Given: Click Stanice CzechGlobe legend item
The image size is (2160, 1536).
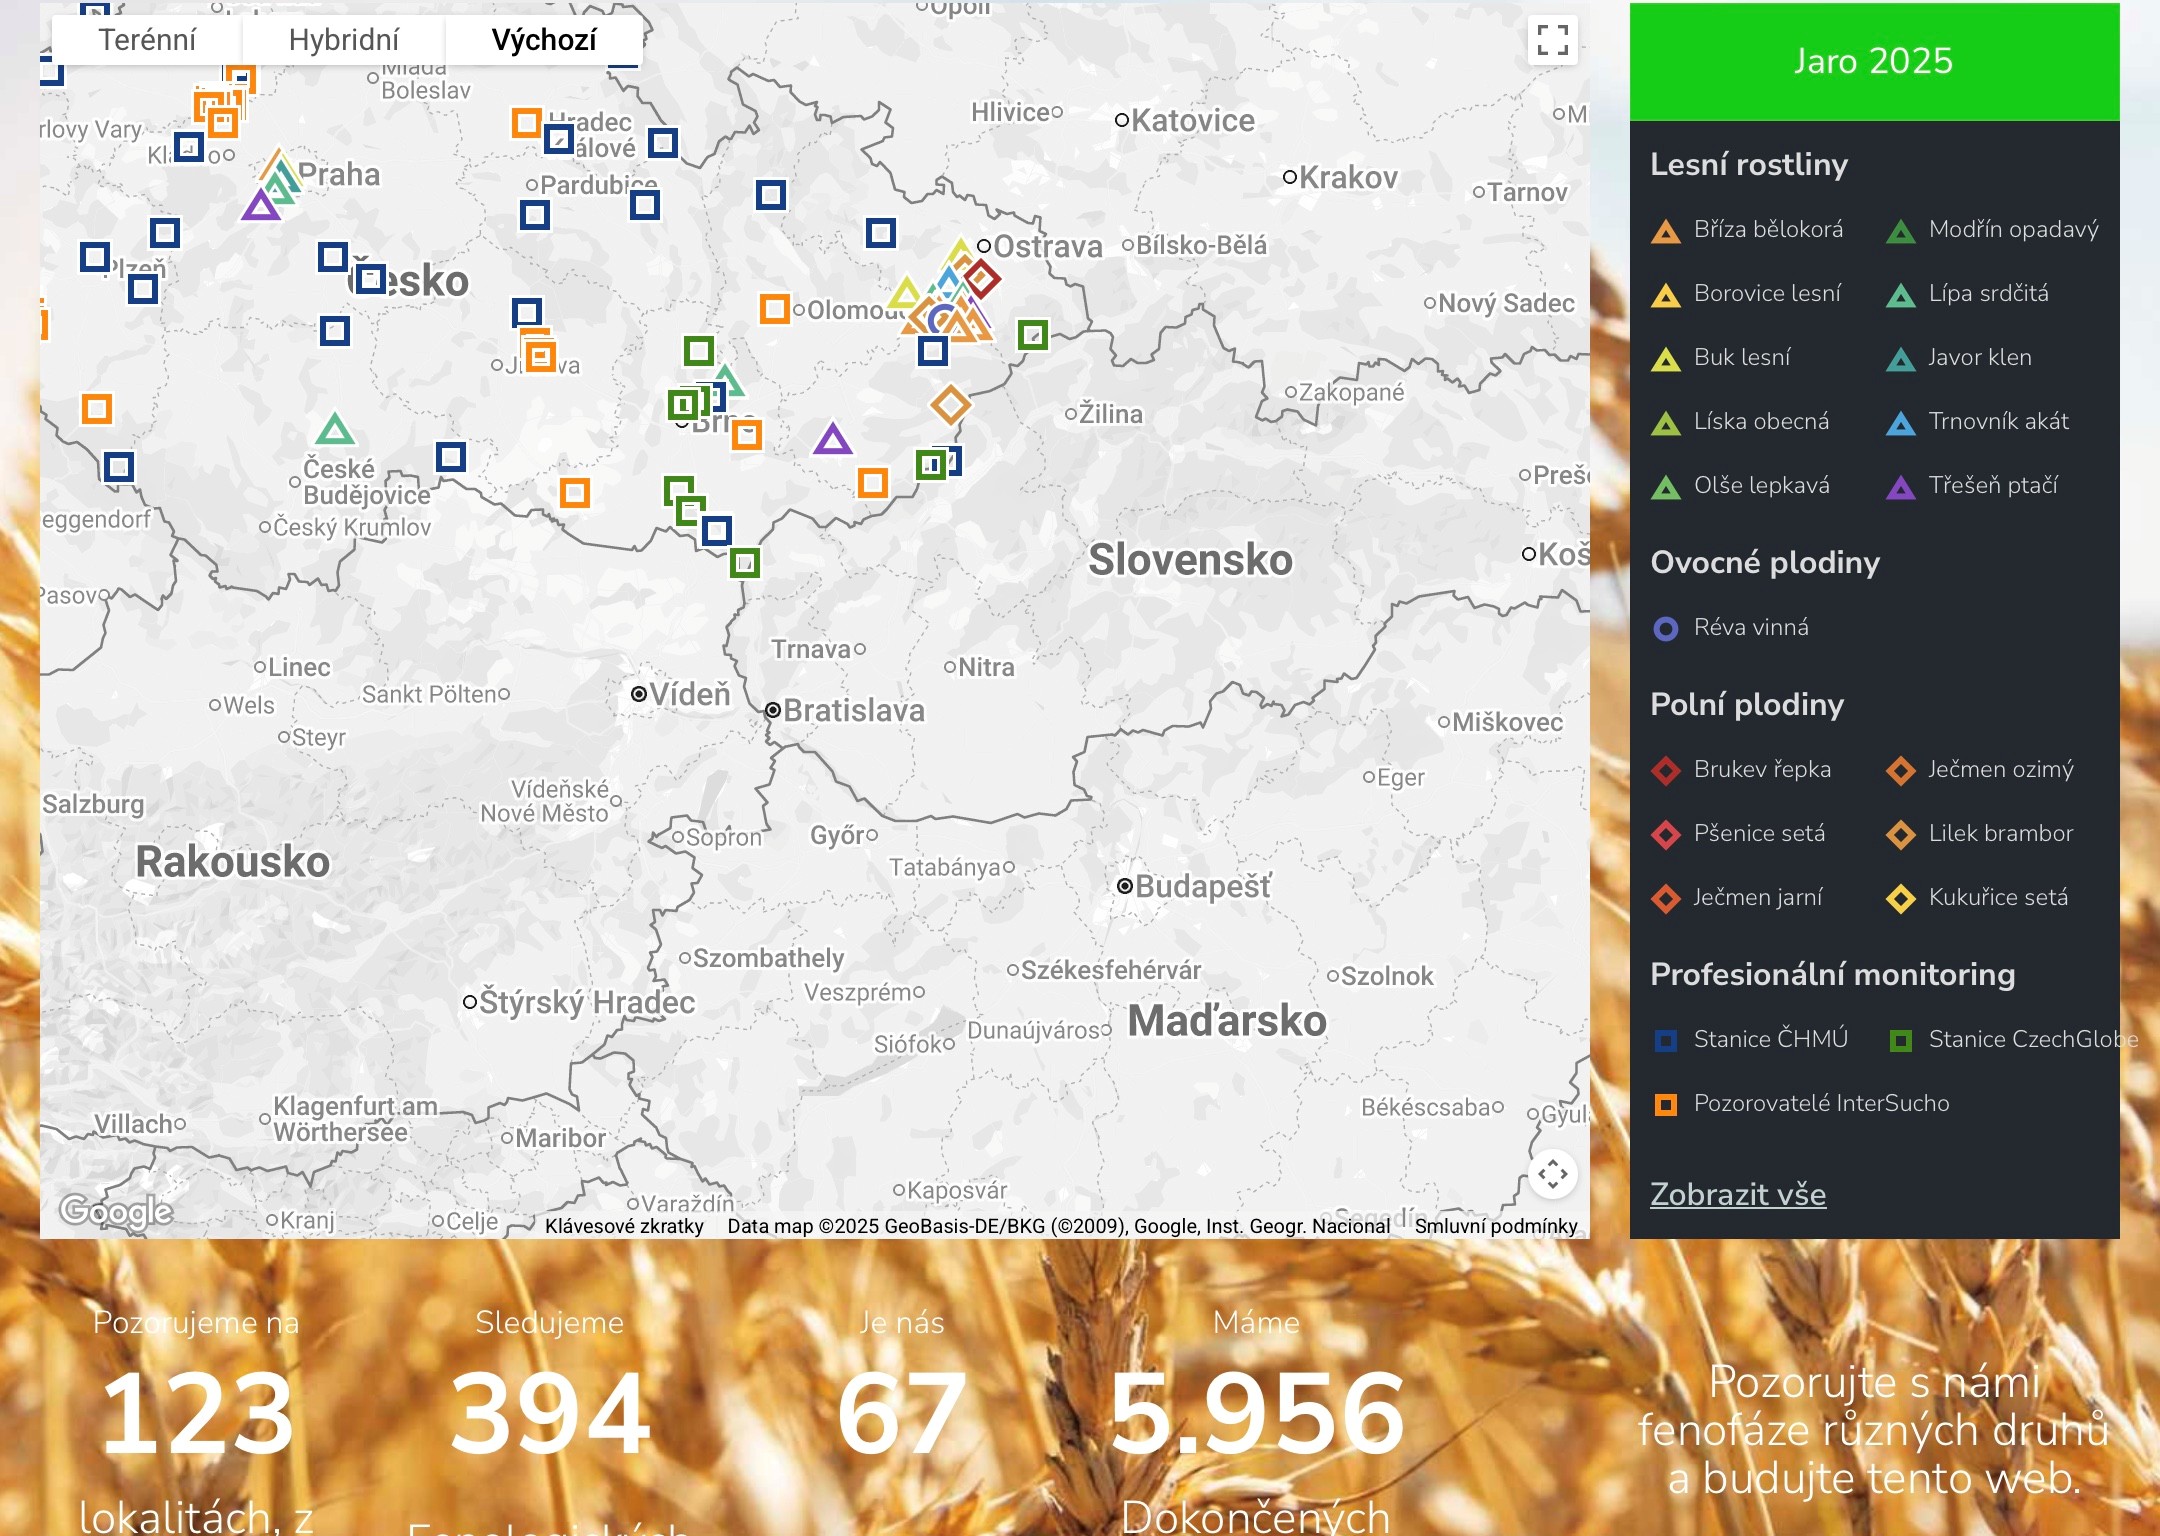Looking at the screenshot, I should (2012, 1040).
